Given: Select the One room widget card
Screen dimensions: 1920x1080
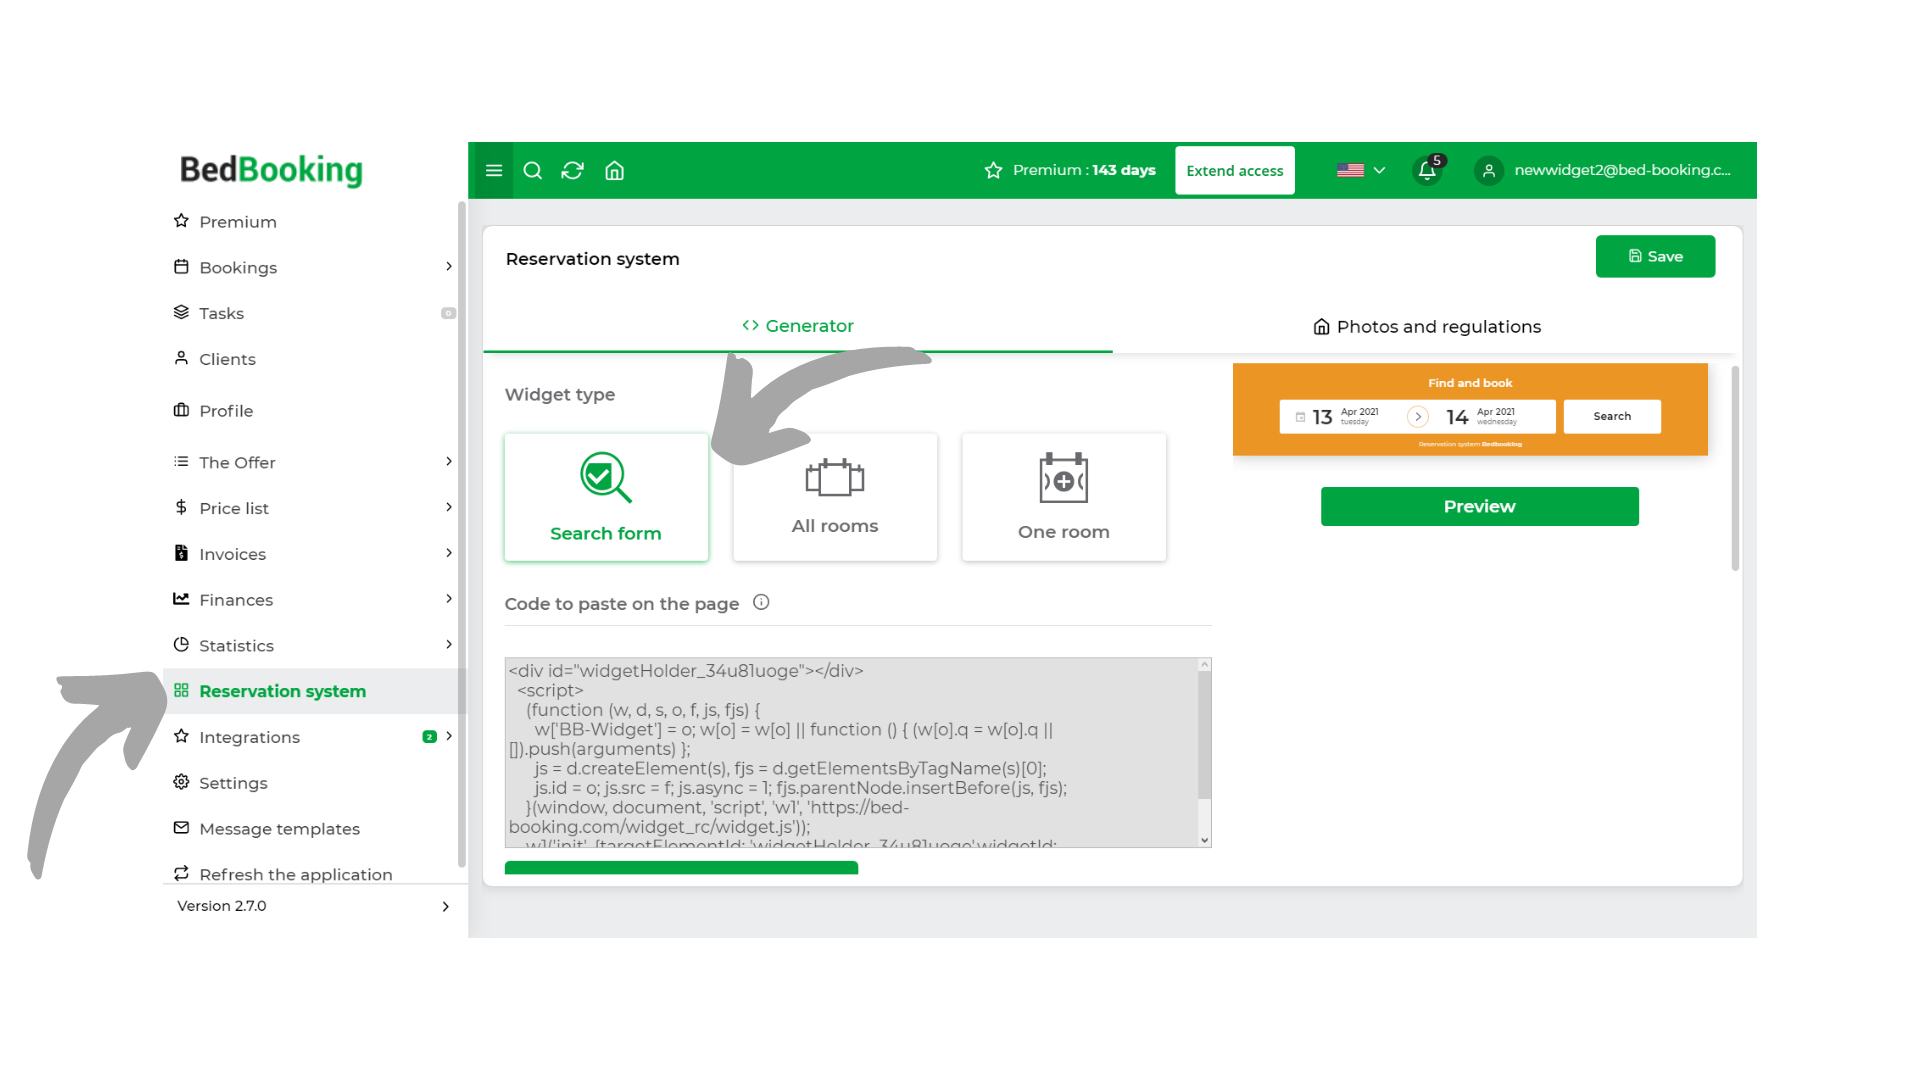Looking at the screenshot, I should coord(1064,497).
